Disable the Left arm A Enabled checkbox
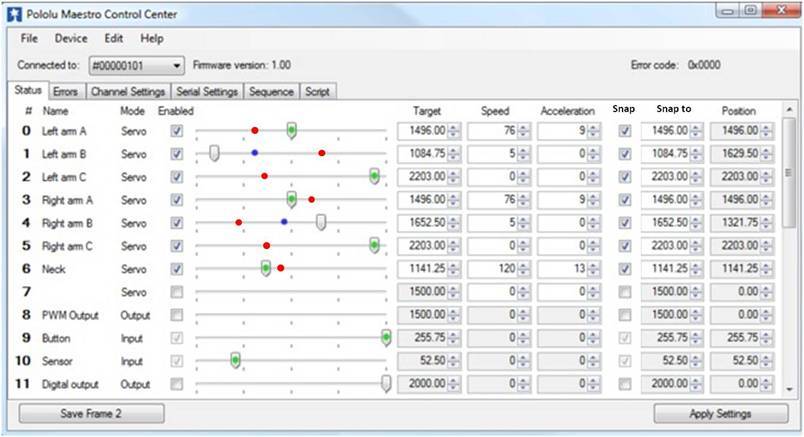This screenshot has height=437, width=804. [177, 131]
